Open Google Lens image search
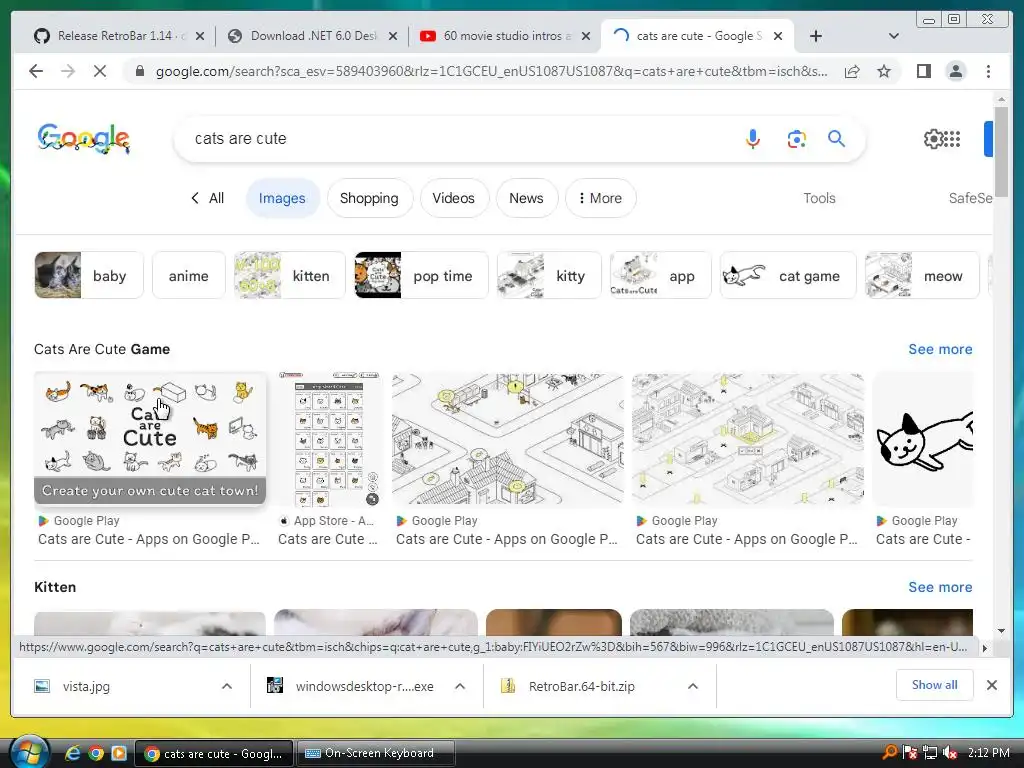This screenshot has height=768, width=1024. coord(796,138)
